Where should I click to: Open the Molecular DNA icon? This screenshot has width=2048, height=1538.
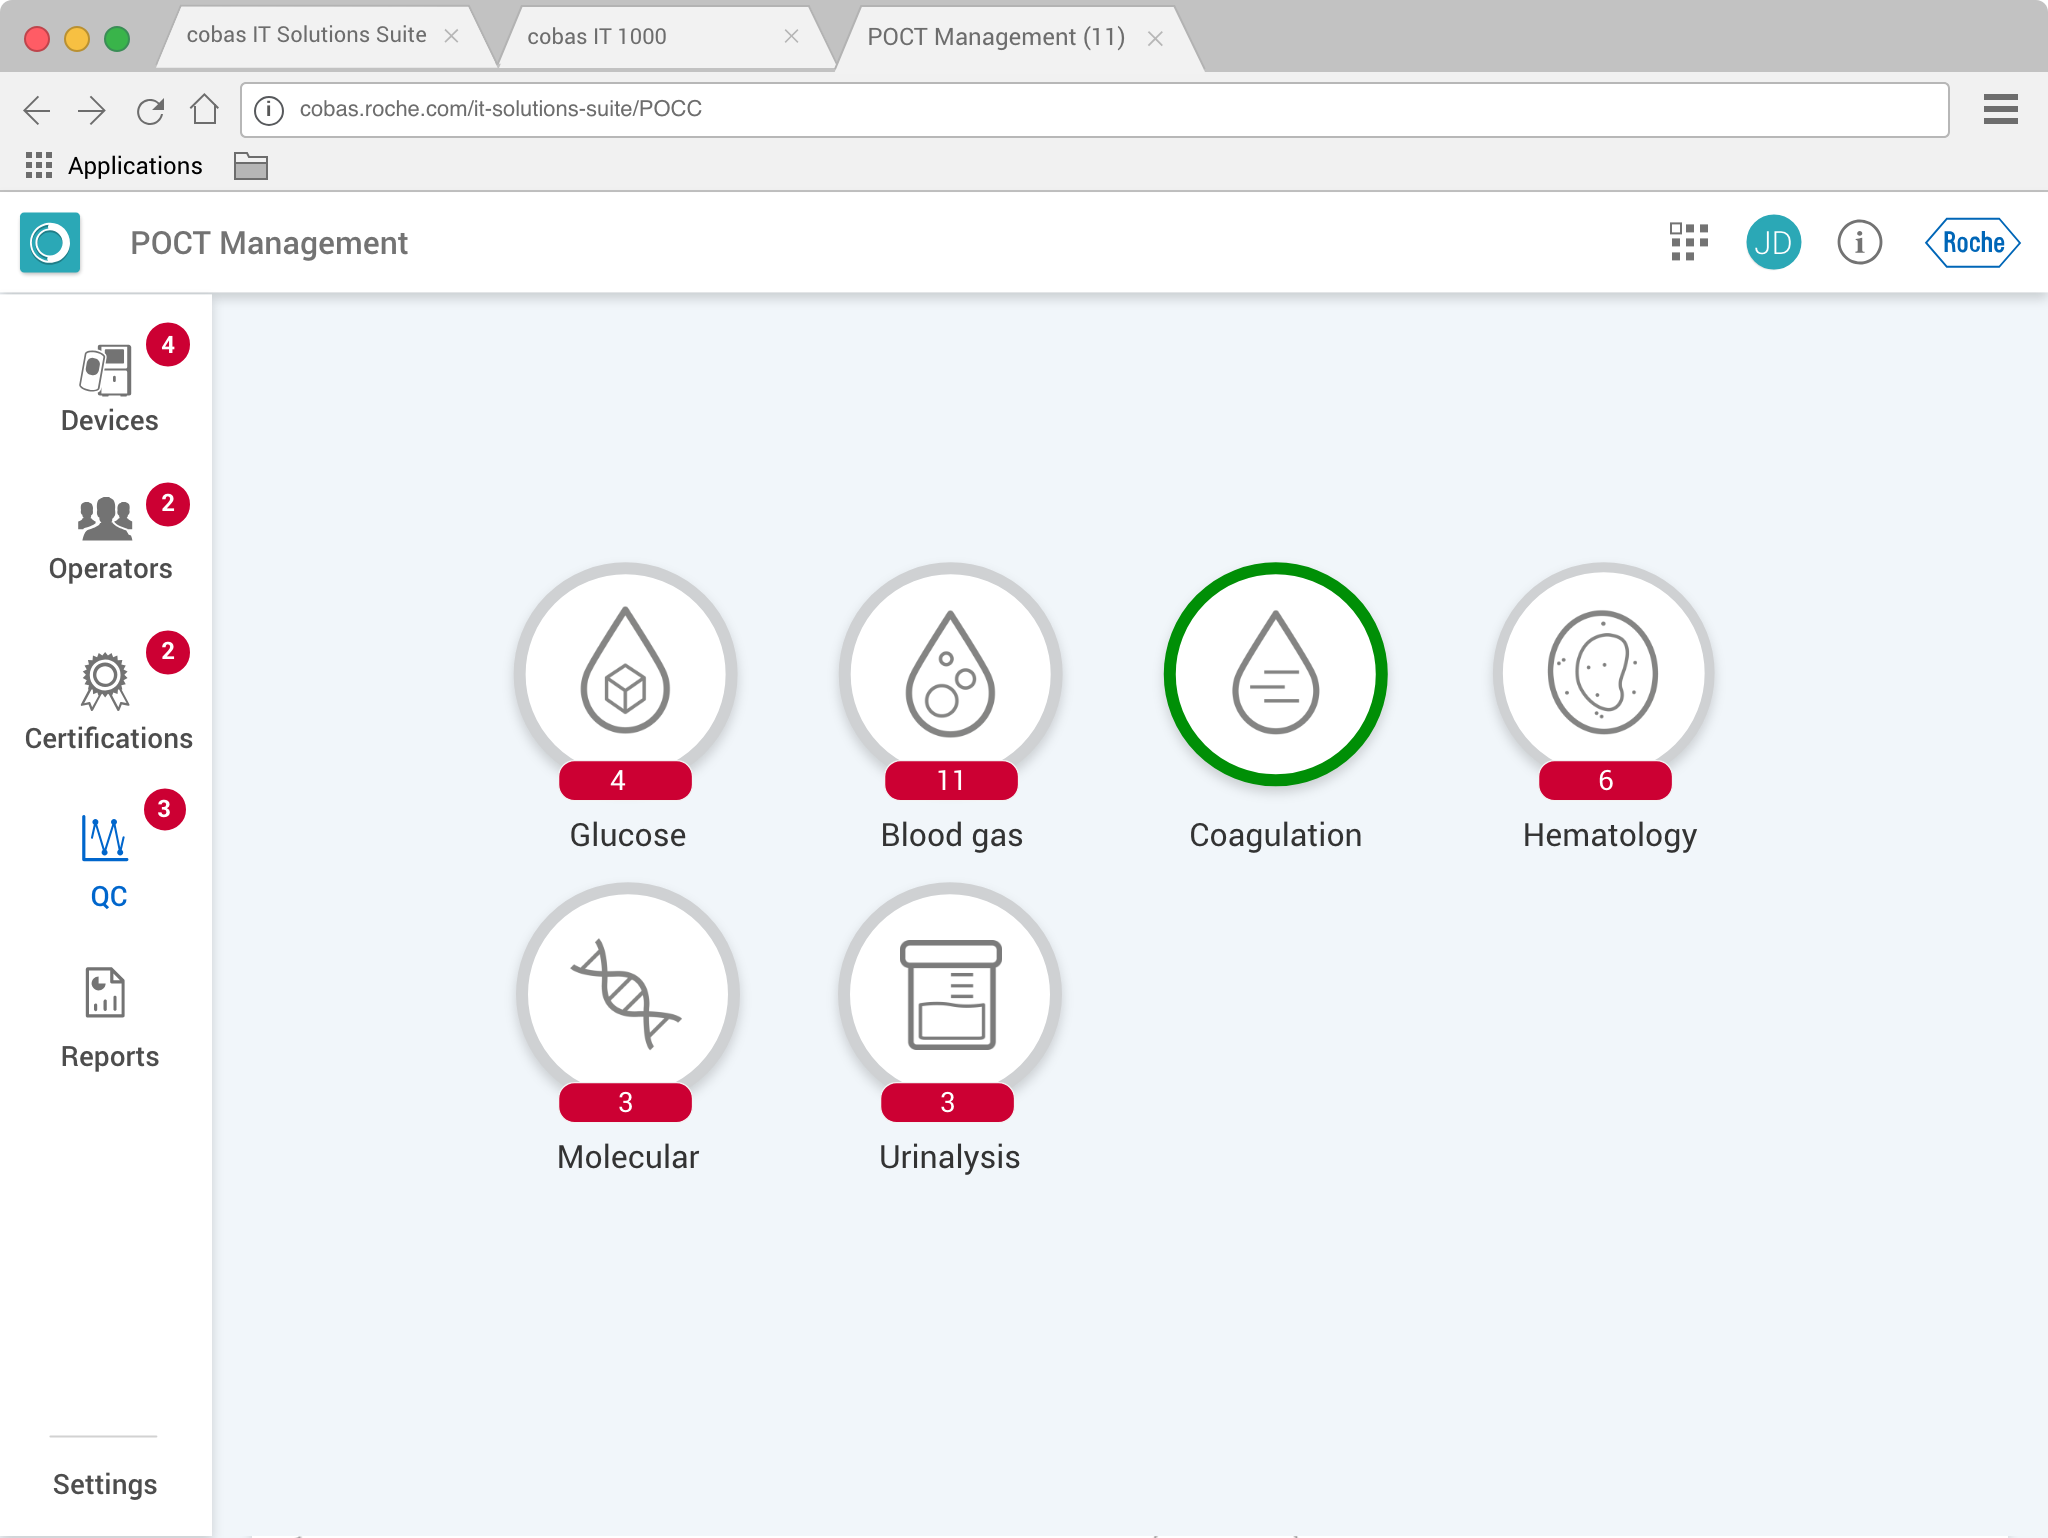coord(627,994)
